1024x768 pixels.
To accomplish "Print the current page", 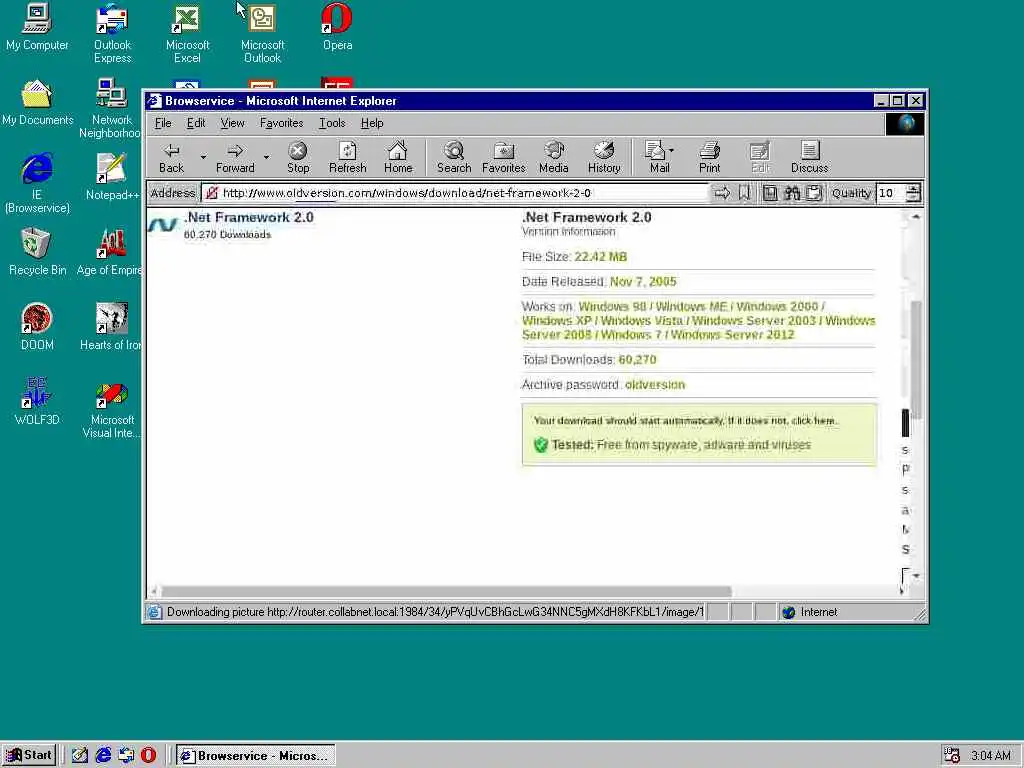I will (710, 157).
